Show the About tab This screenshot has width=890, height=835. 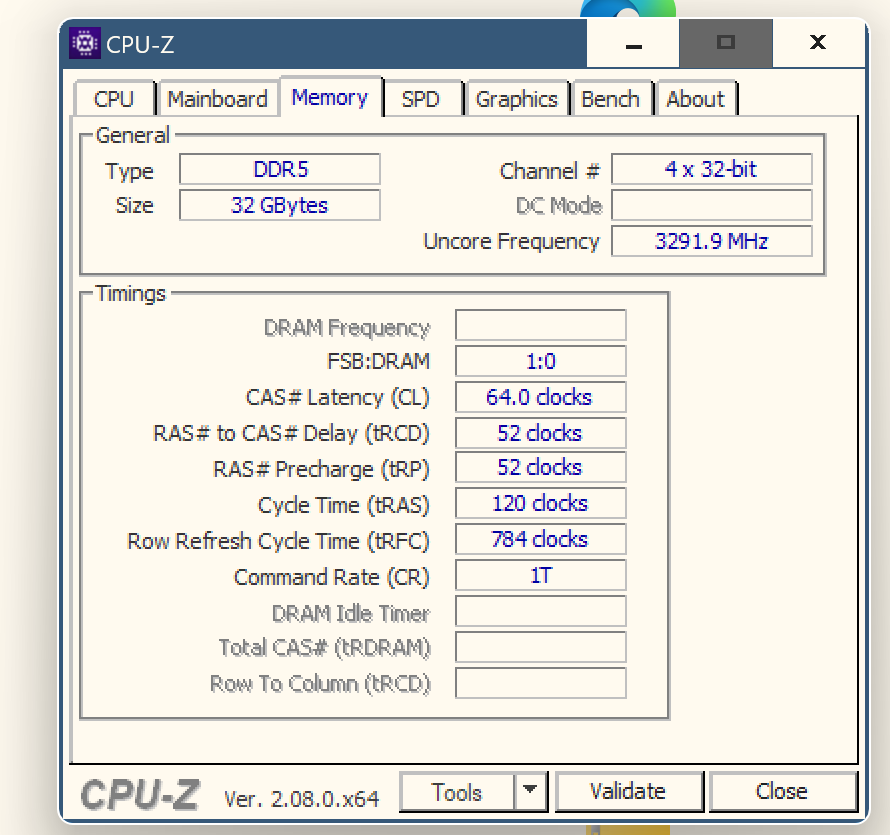point(695,99)
